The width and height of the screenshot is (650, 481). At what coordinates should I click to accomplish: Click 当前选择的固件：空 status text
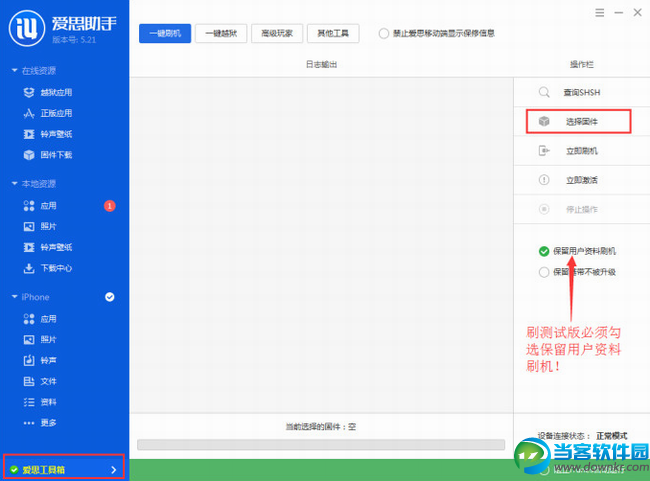tap(321, 427)
